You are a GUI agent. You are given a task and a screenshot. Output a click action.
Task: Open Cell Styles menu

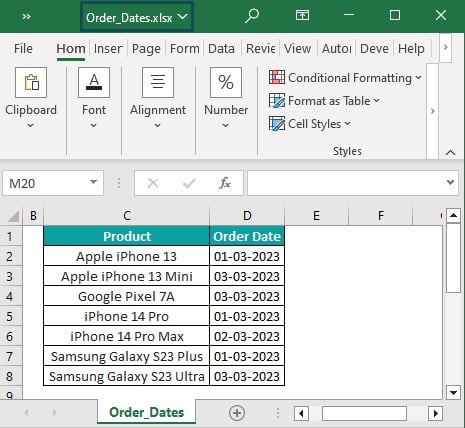coord(310,124)
